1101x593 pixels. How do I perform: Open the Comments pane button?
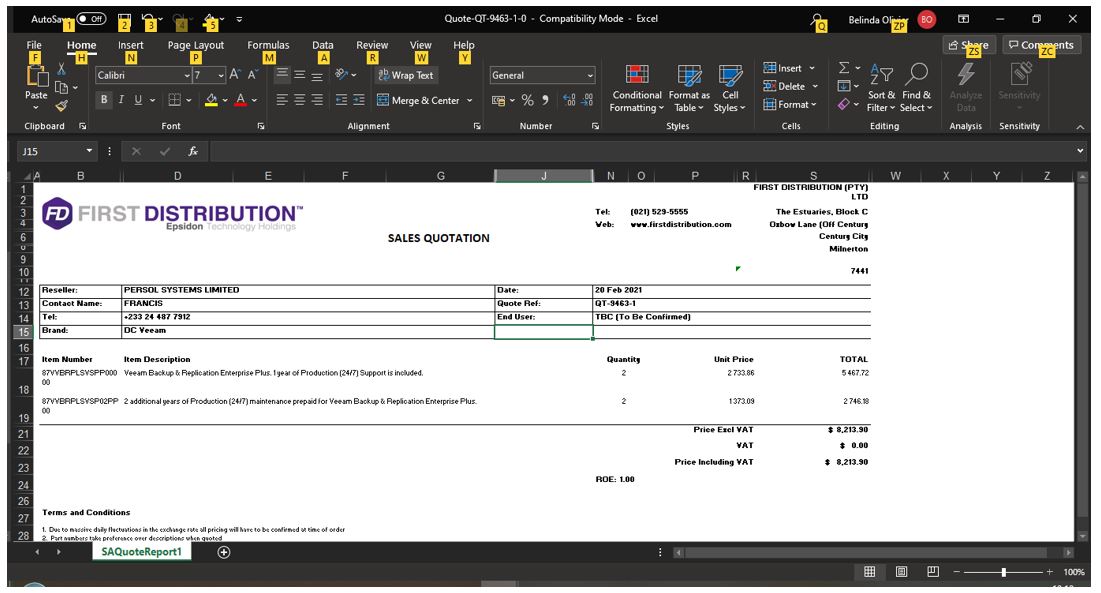[x=1040, y=45]
